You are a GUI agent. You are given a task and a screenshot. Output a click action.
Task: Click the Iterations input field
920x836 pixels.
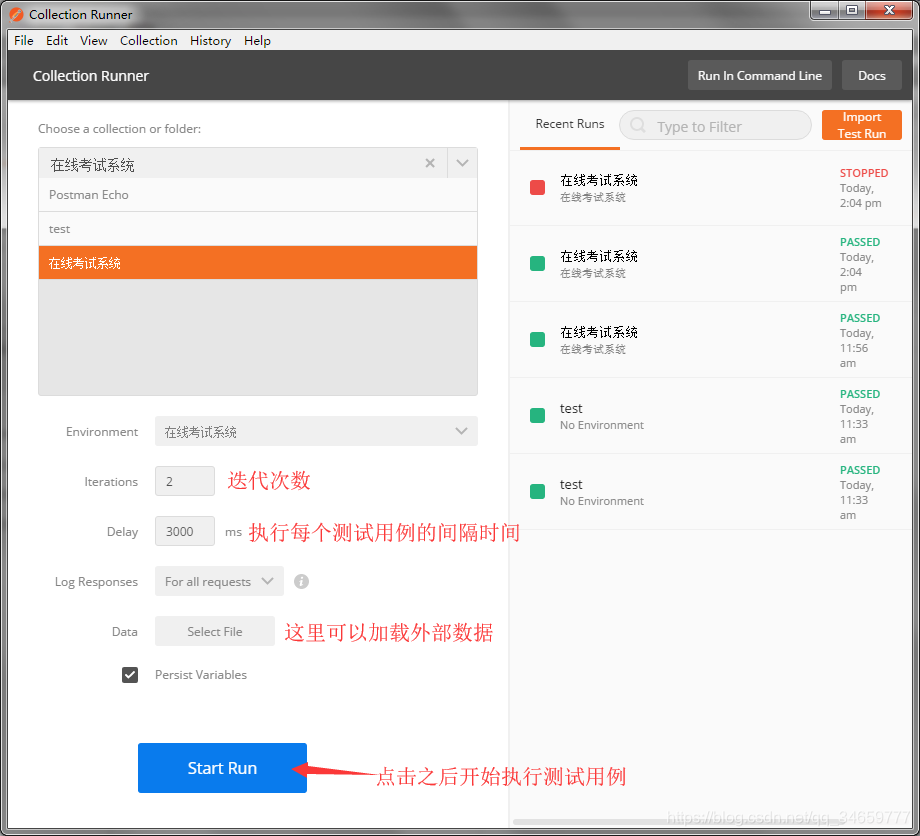(185, 481)
